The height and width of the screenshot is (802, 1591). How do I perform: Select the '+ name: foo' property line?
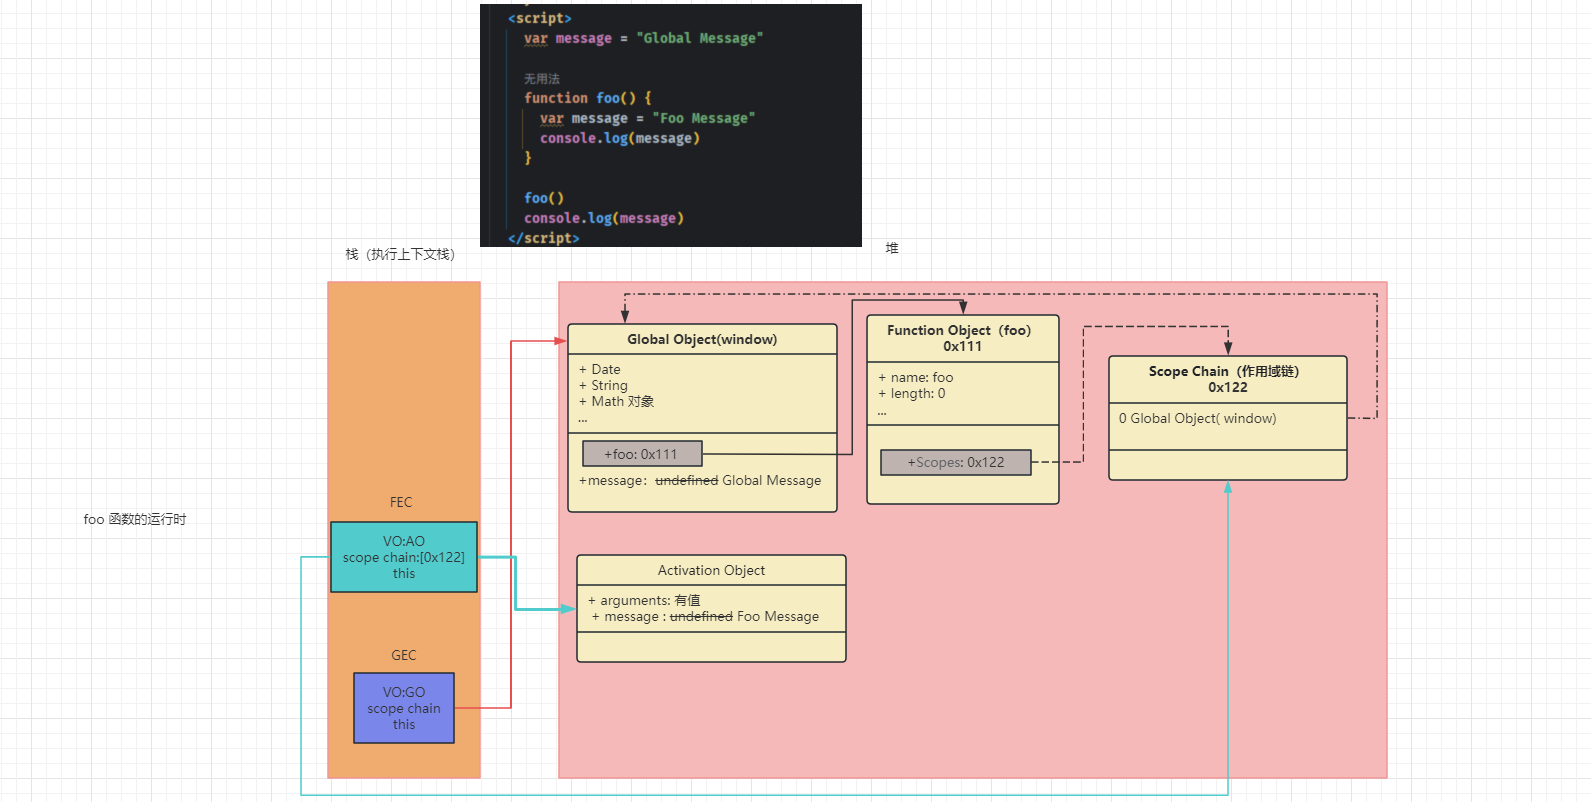[916, 377]
